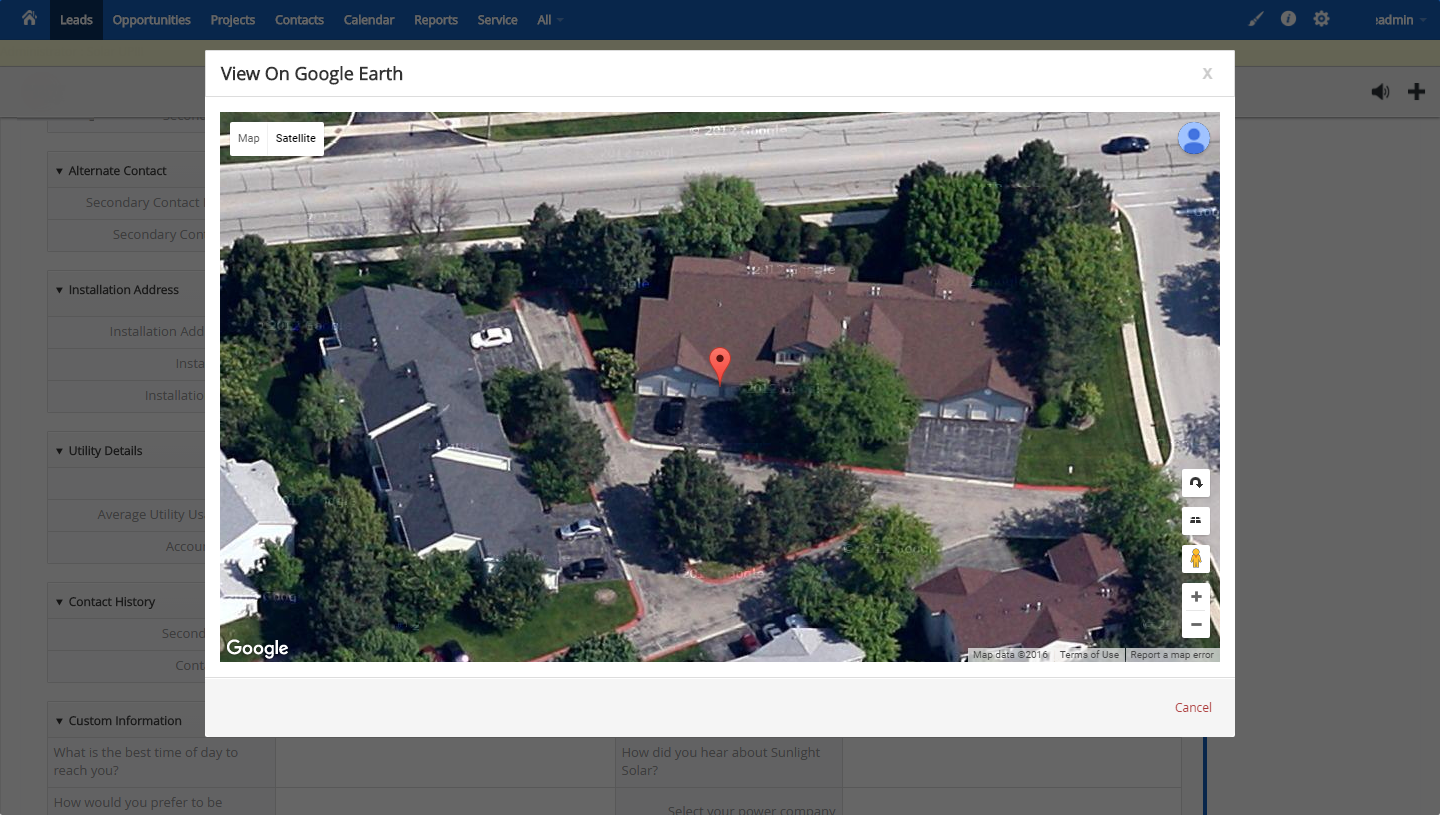The image size is (1440, 815).
Task: Click the Home icon in the navbar
Action: click(x=29, y=18)
